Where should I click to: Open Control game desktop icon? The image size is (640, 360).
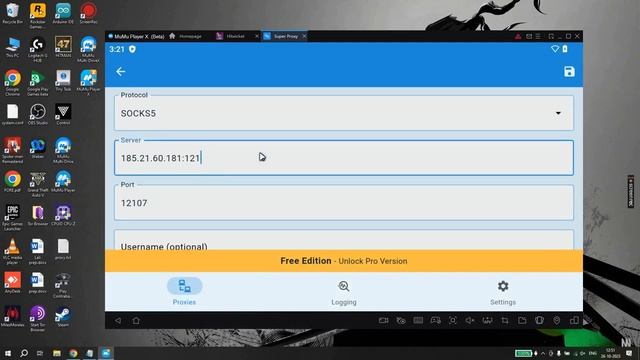(63, 114)
